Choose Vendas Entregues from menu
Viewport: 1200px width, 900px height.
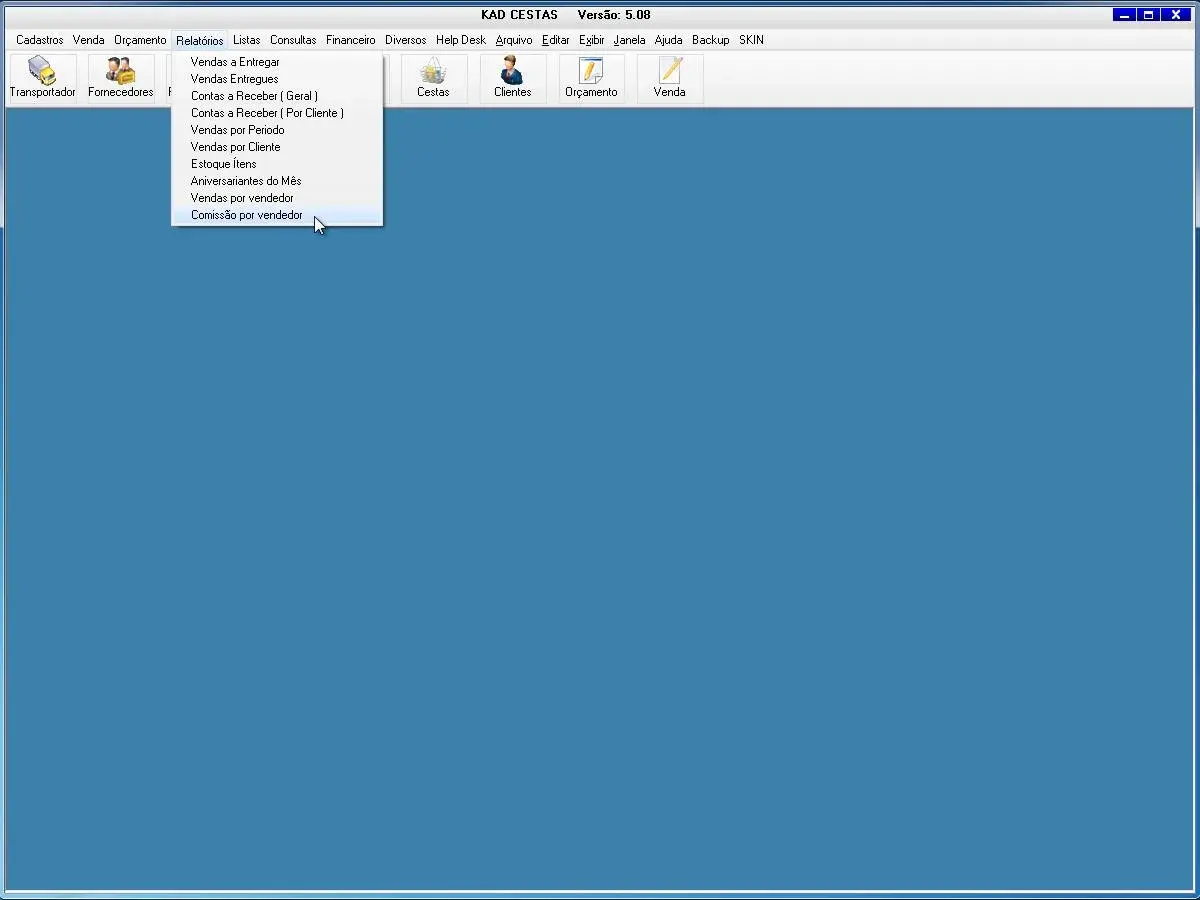pyautogui.click(x=234, y=79)
